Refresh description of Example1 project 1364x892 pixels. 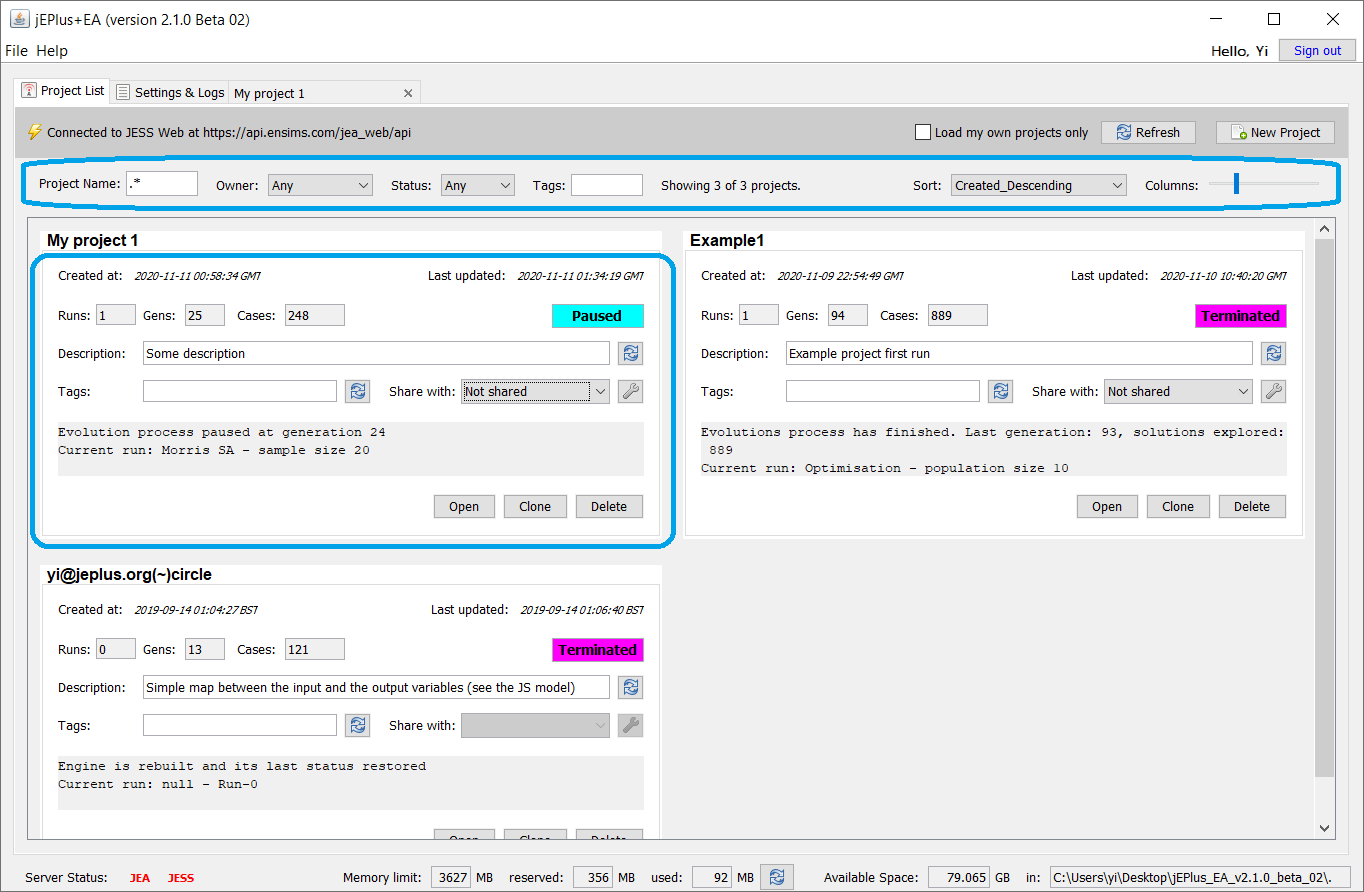pyautogui.click(x=1273, y=353)
